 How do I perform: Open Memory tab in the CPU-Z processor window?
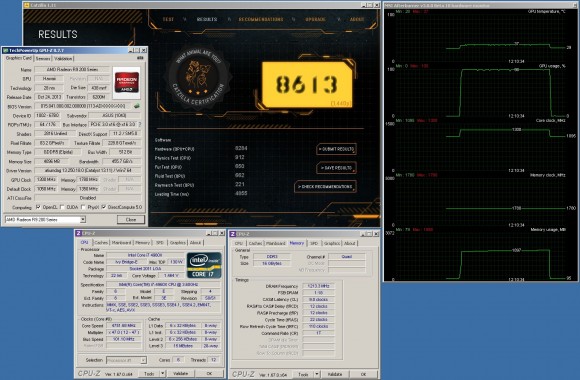point(142,243)
